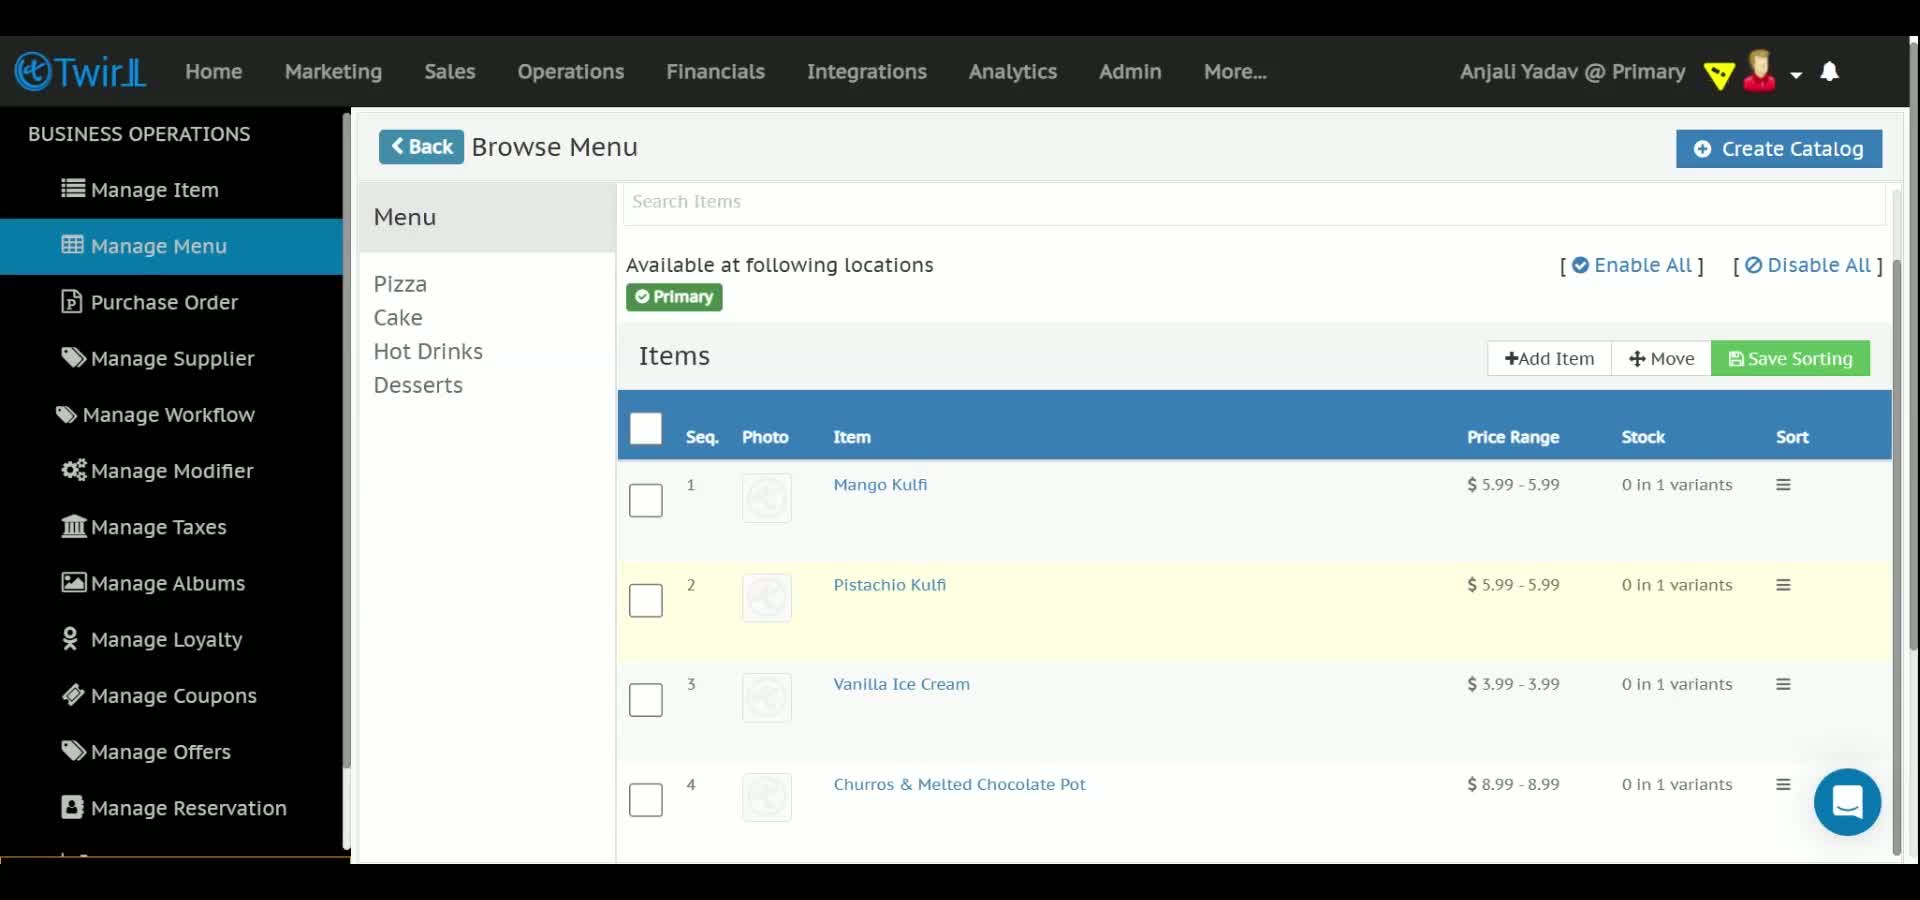The width and height of the screenshot is (1920, 900).
Task: Click into the Search Items field
Action: coord(1254,203)
